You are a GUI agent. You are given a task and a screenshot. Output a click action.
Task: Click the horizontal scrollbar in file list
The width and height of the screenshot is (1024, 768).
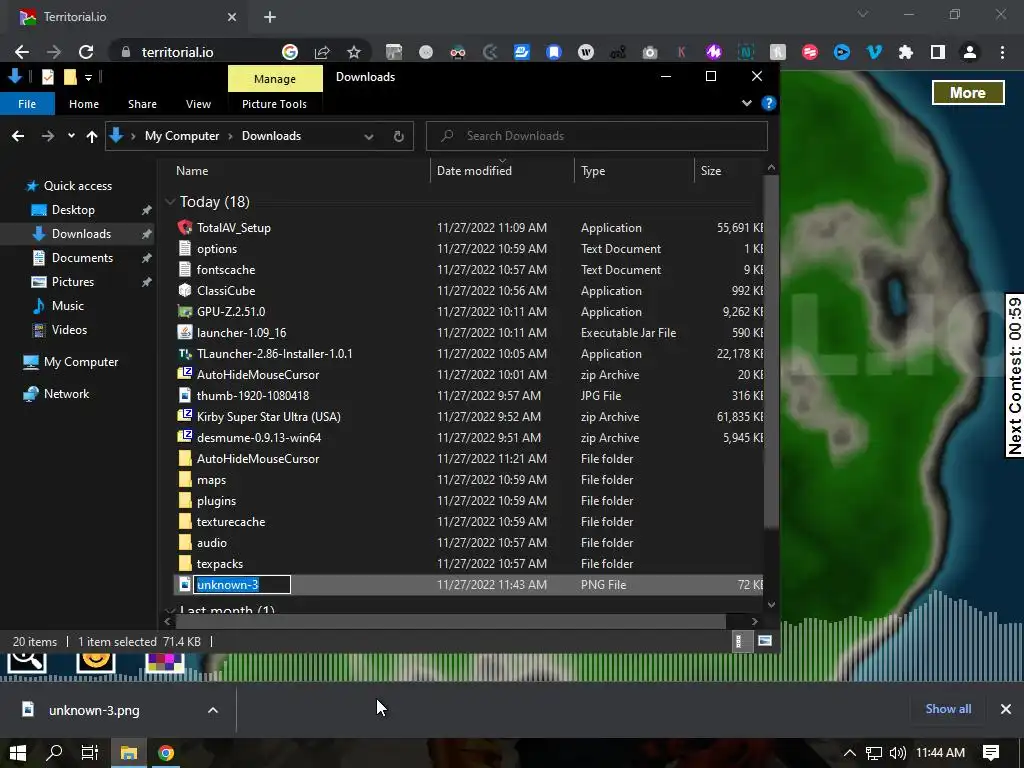point(451,621)
